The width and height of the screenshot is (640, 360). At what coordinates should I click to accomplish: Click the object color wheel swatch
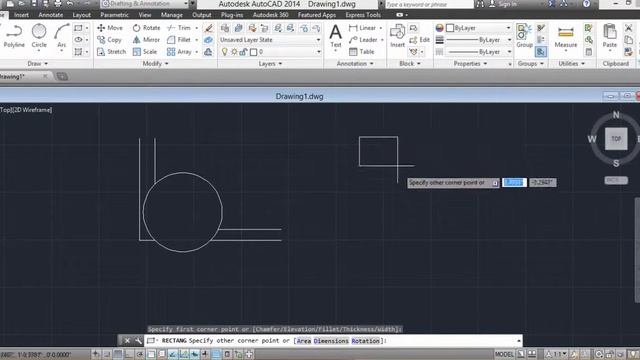click(x=439, y=28)
